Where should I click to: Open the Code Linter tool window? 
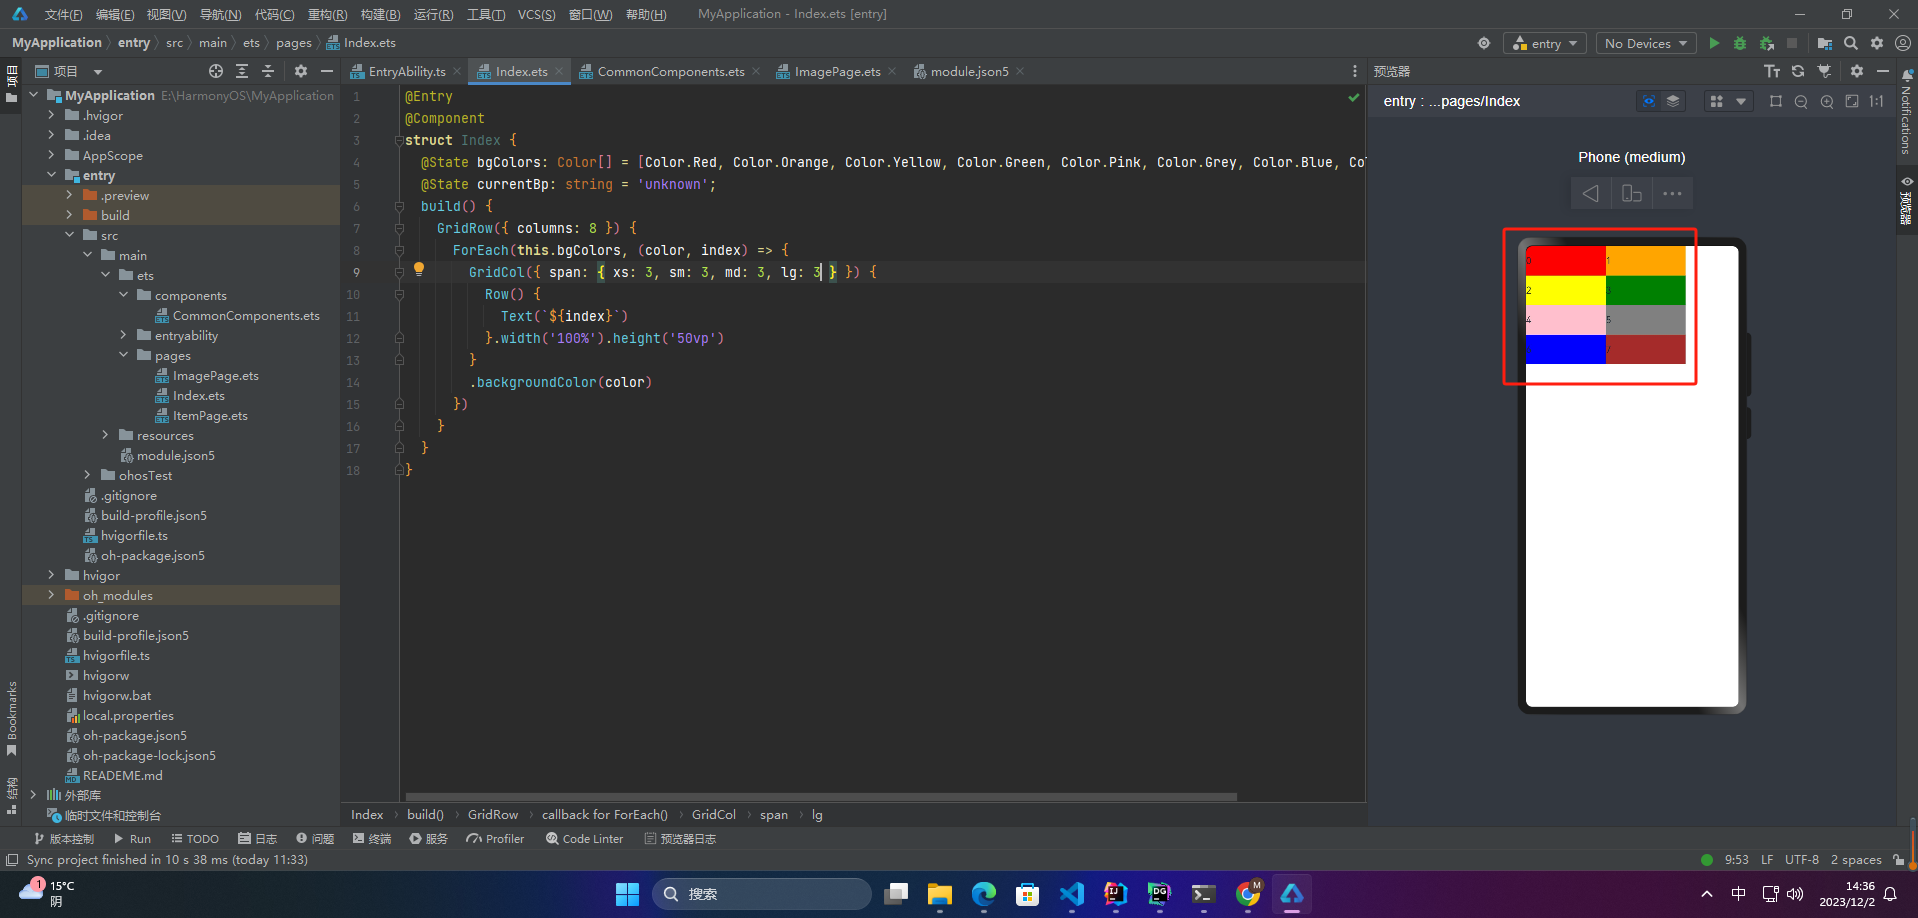pyautogui.click(x=585, y=839)
